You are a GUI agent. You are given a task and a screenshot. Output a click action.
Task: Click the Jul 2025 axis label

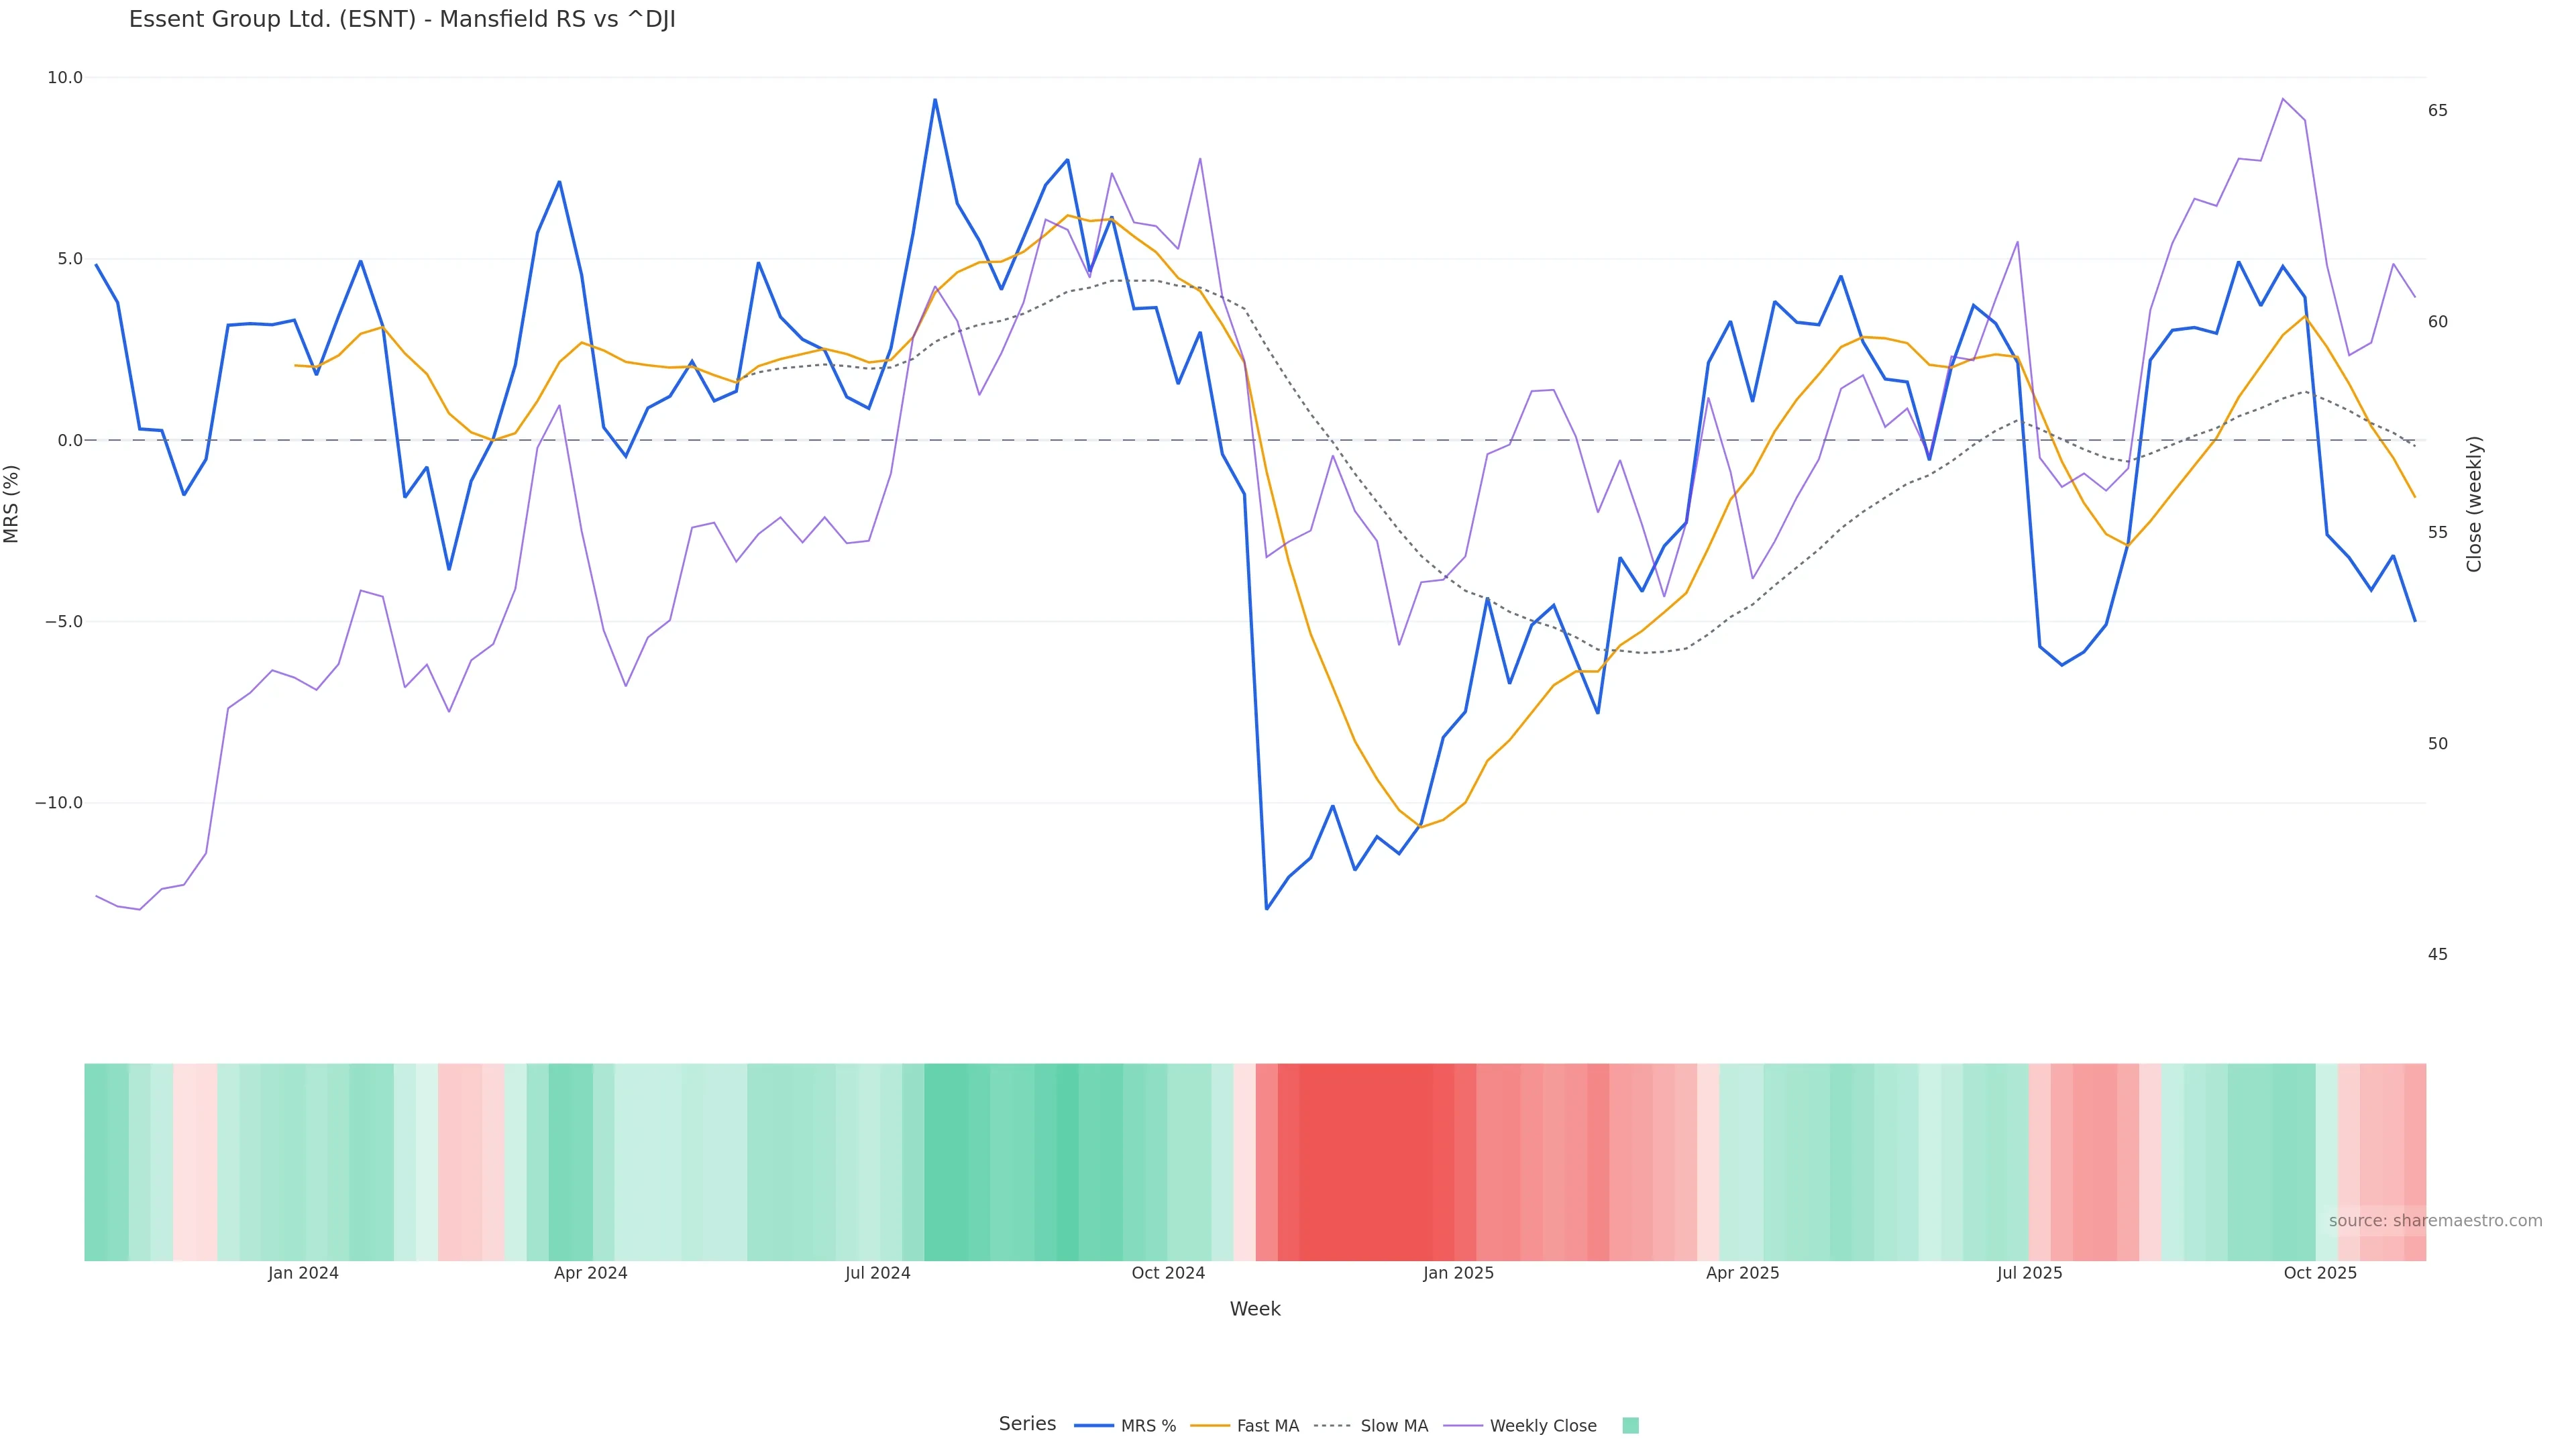click(x=2029, y=1273)
